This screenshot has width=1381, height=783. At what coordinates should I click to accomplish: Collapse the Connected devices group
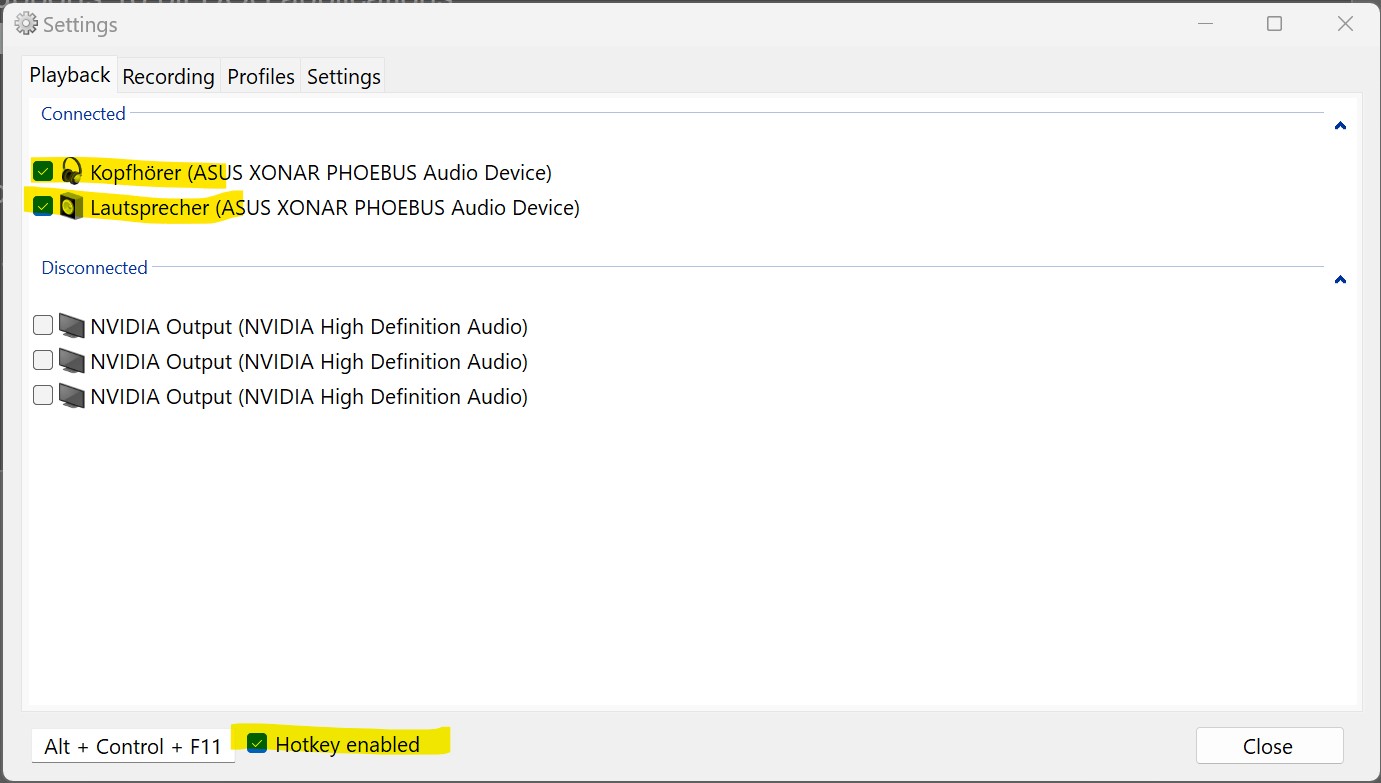click(x=1340, y=126)
